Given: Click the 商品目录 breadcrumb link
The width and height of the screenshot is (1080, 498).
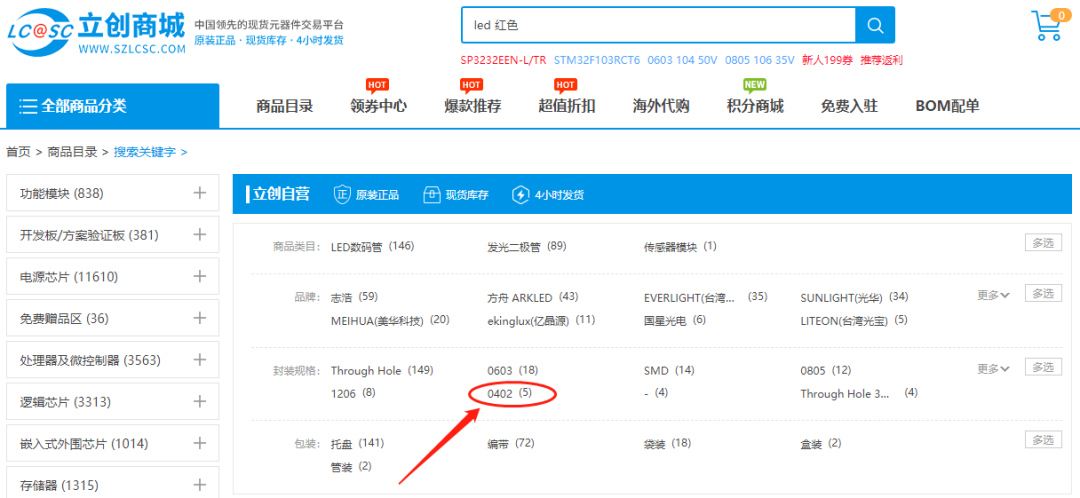Looking at the screenshot, I should pyautogui.click(x=72, y=152).
